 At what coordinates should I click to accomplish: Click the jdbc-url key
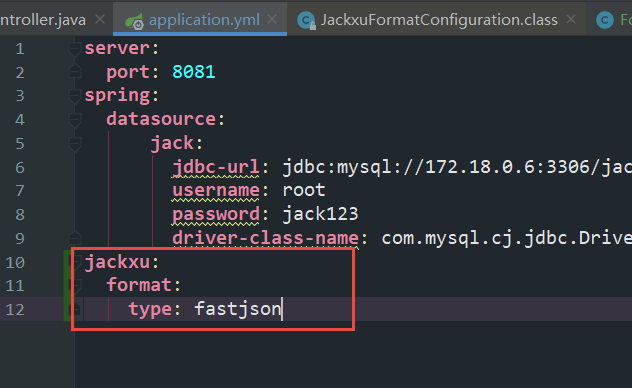(216, 167)
